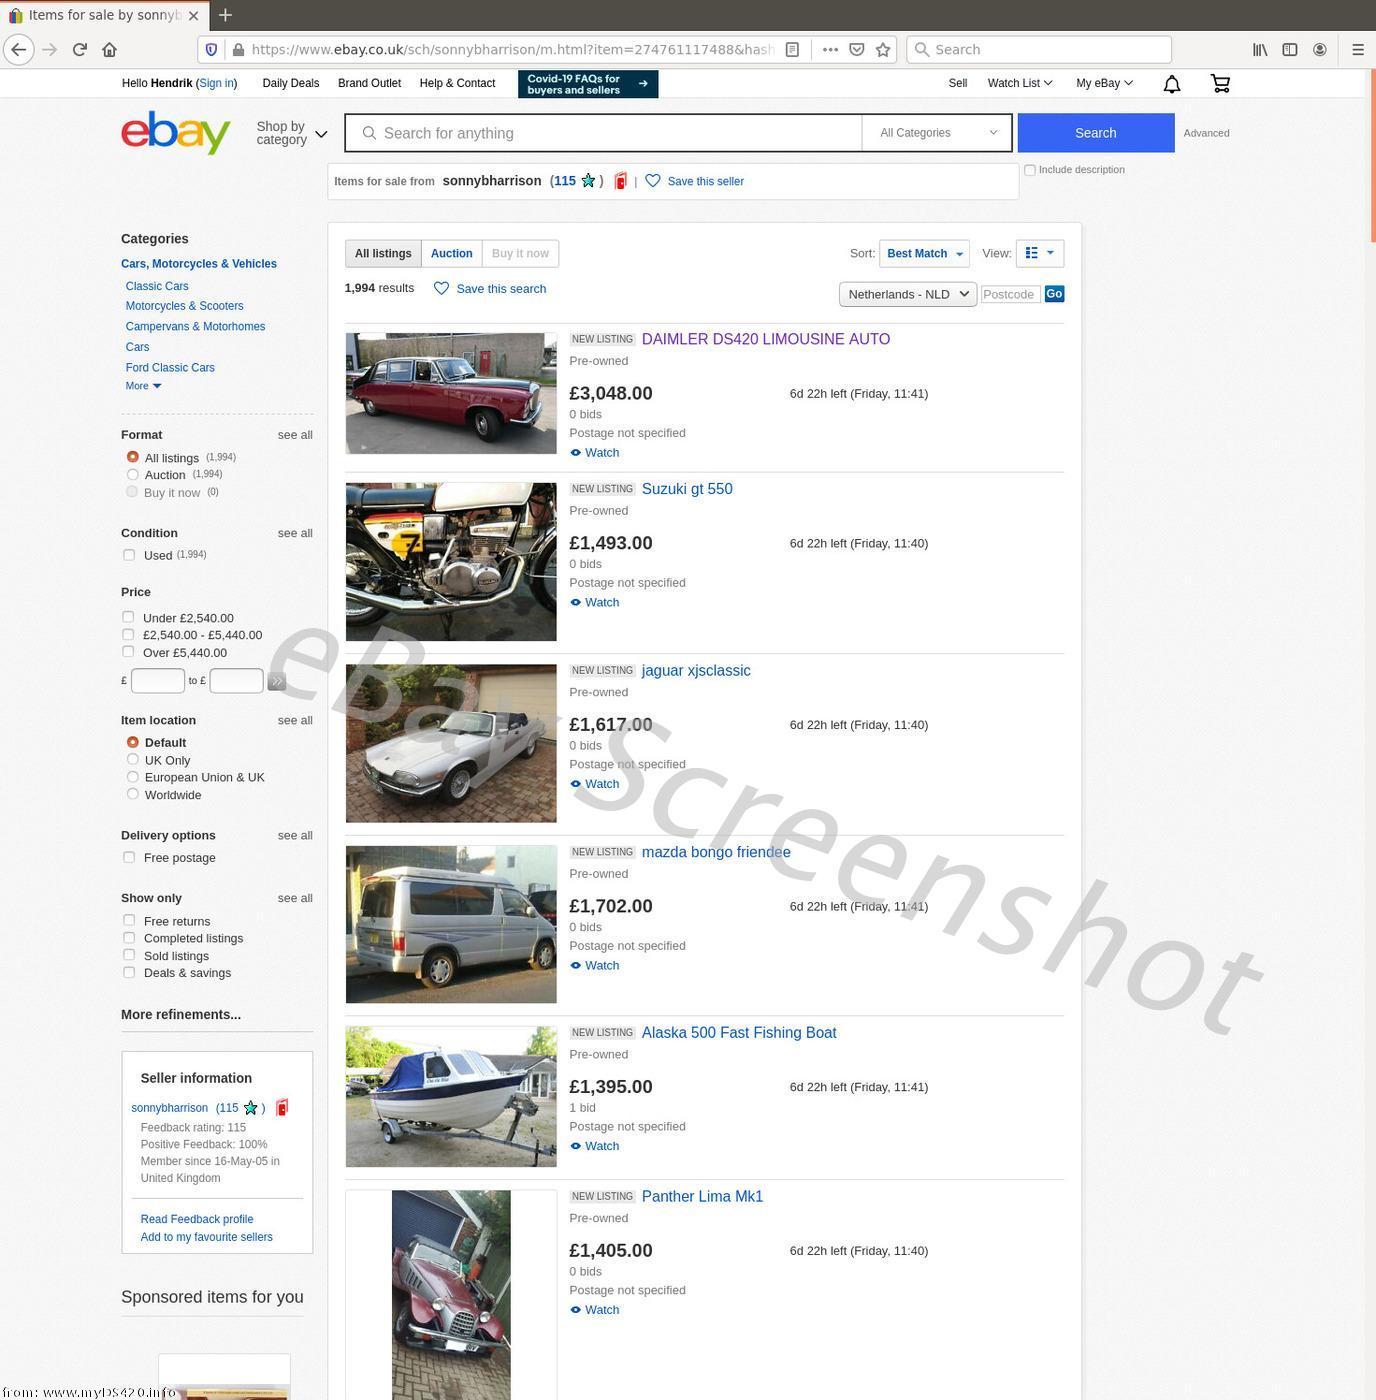Enable the Sold listings checkbox
The height and width of the screenshot is (1400, 1376).
[129, 955]
